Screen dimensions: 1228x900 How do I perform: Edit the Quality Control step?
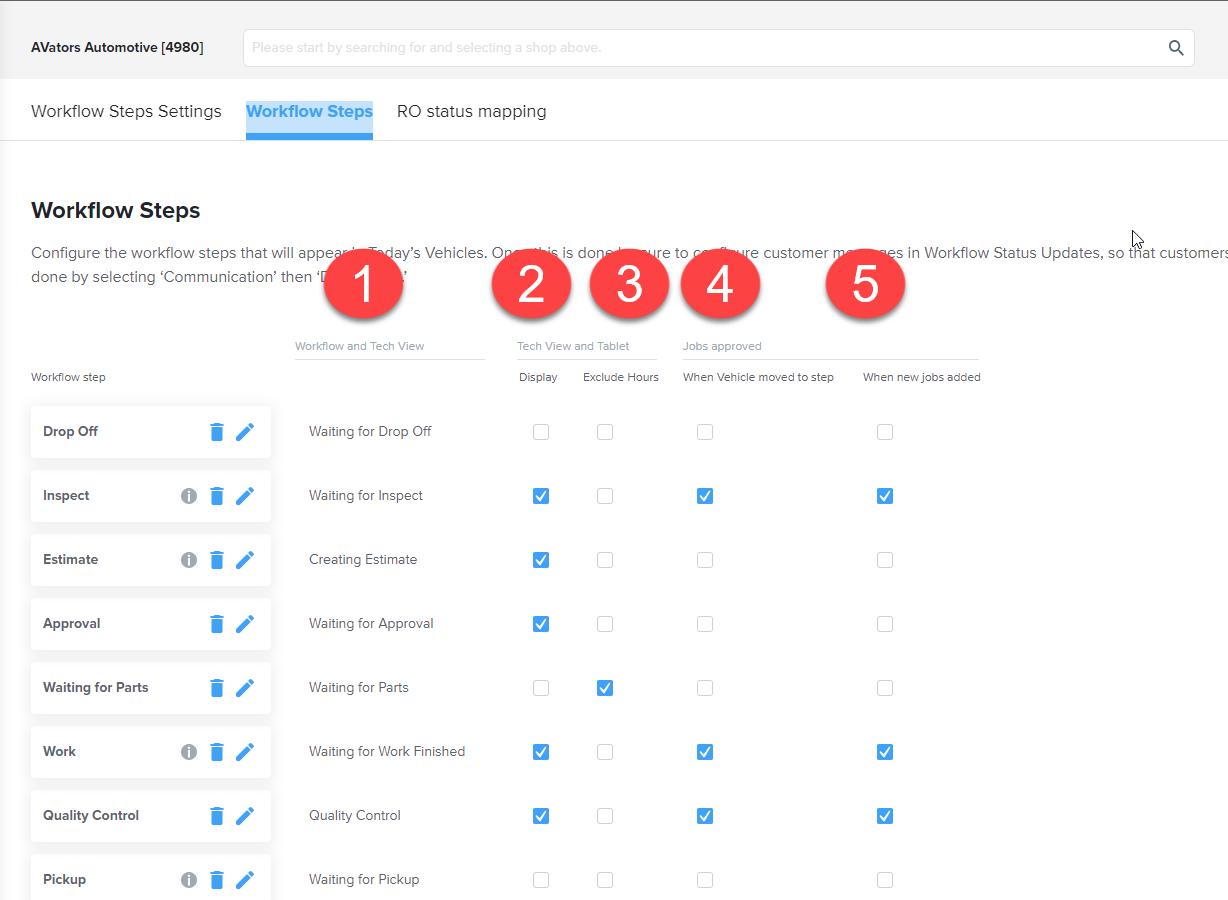pyautogui.click(x=245, y=815)
